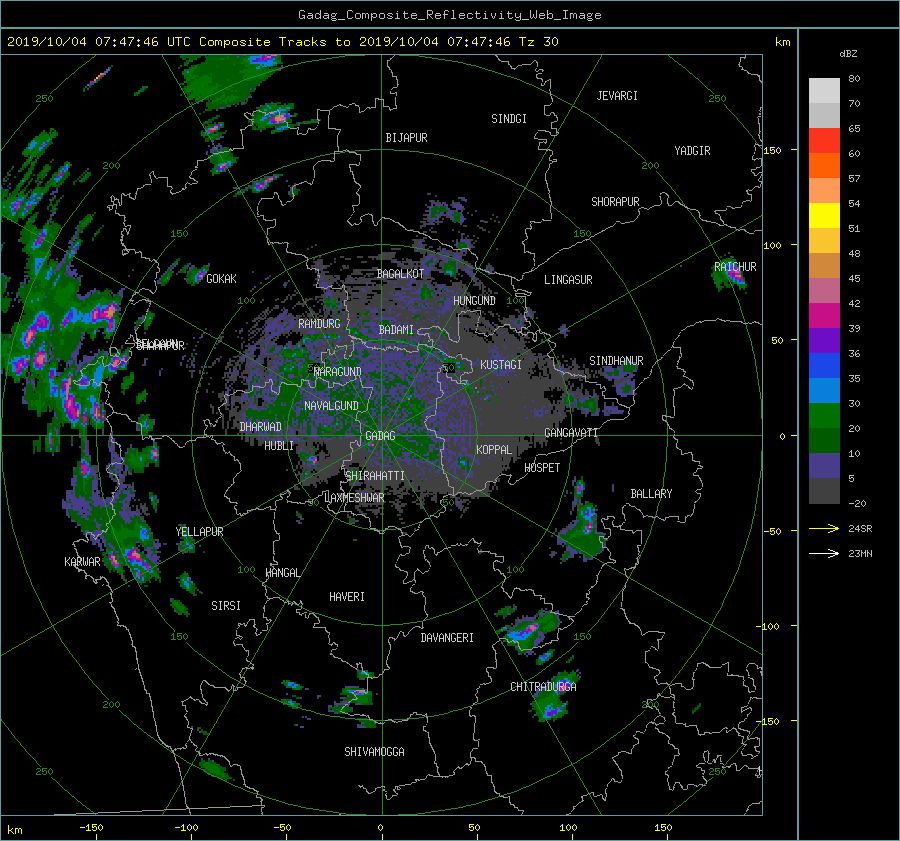This screenshot has height=841, width=900.
Task: Click the KUSTAGI city label
Action: point(501,365)
